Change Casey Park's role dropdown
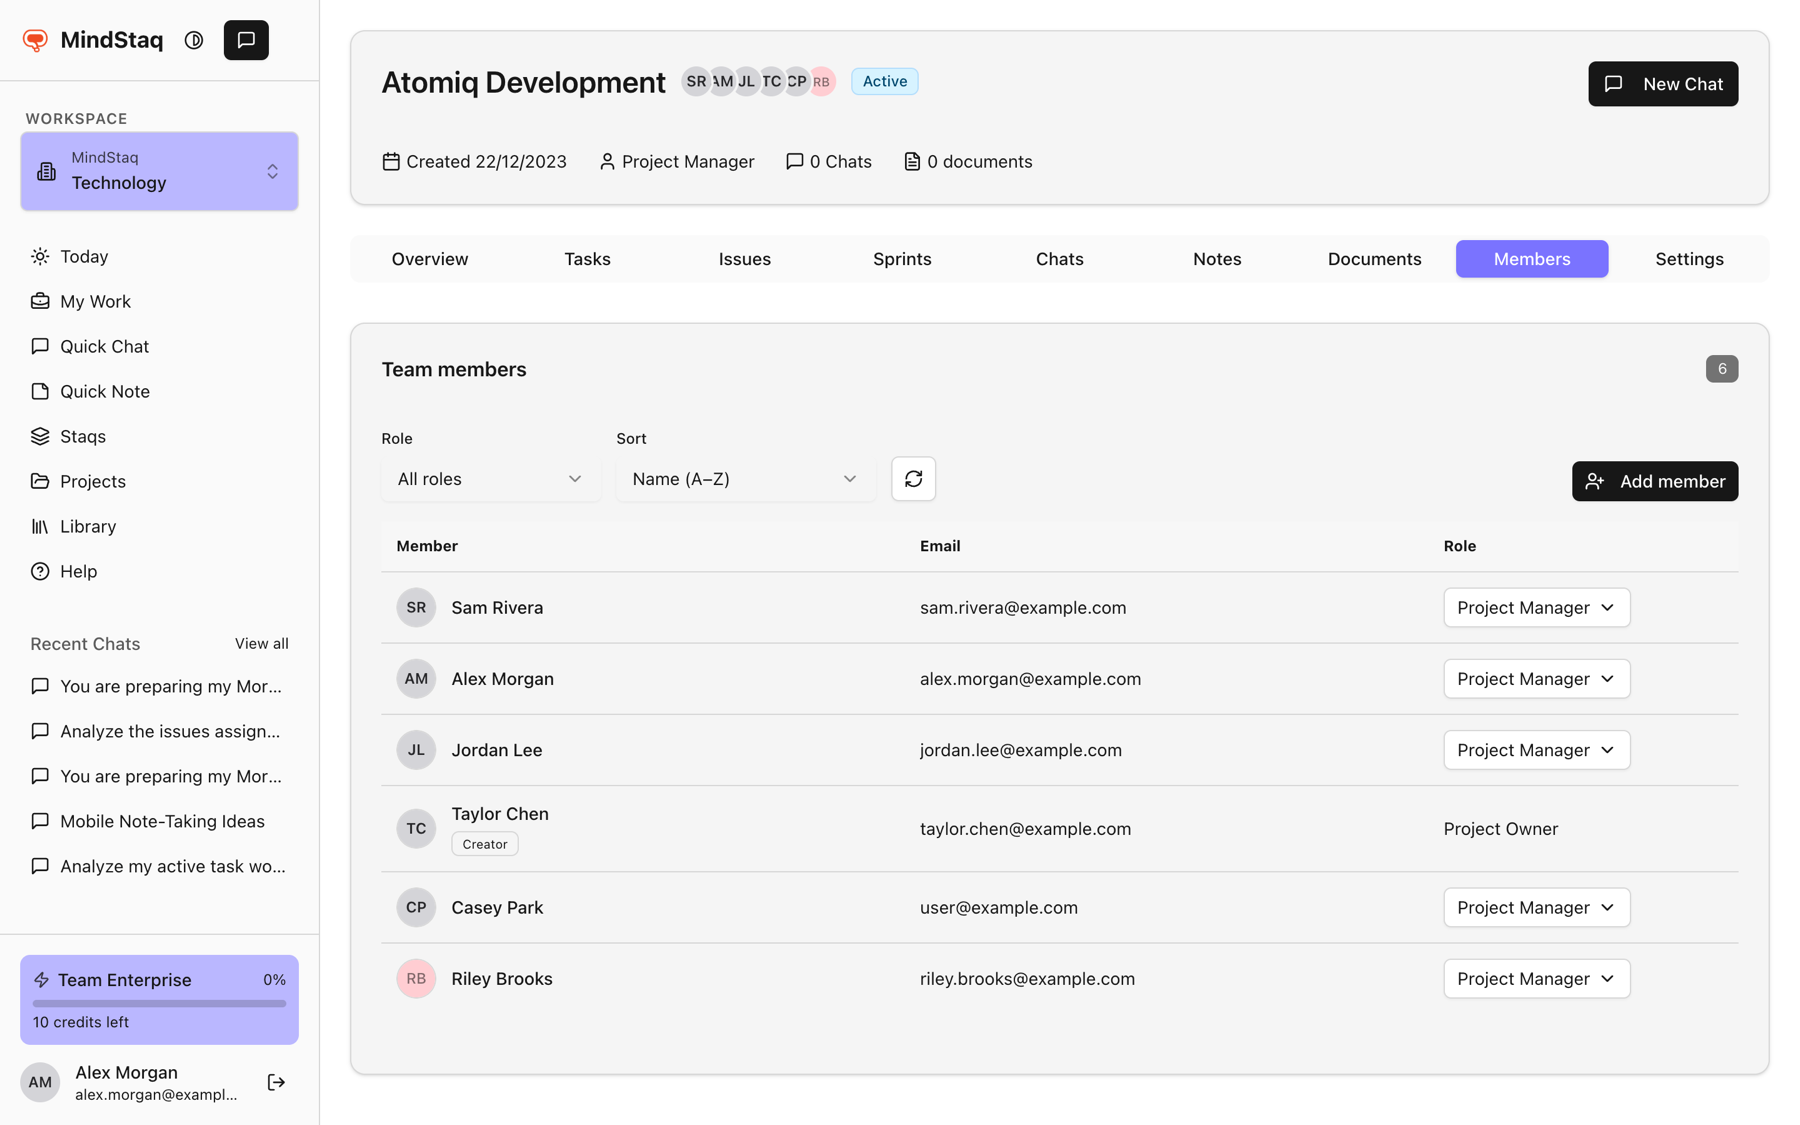 pyautogui.click(x=1536, y=907)
